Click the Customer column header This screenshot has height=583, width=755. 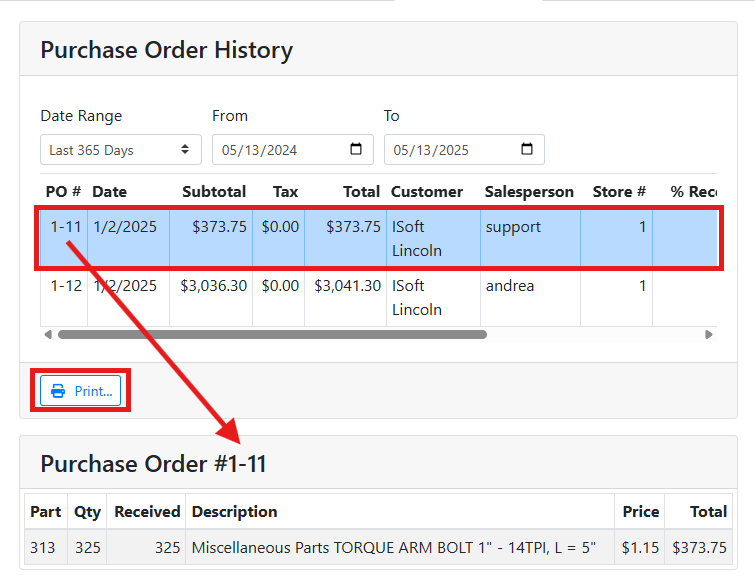click(x=427, y=191)
